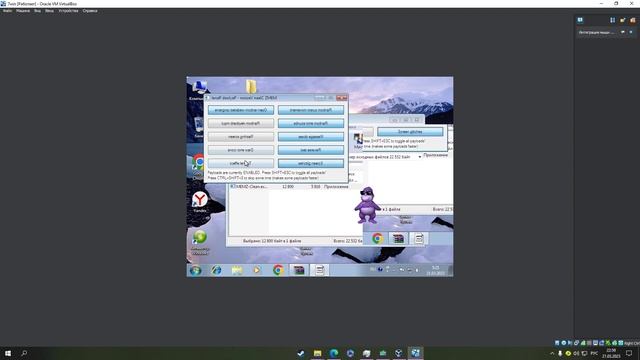Open Windows Explorer from the guest taskbar
Image resolution: width=640 pixels, height=360 pixels.
[237, 270]
